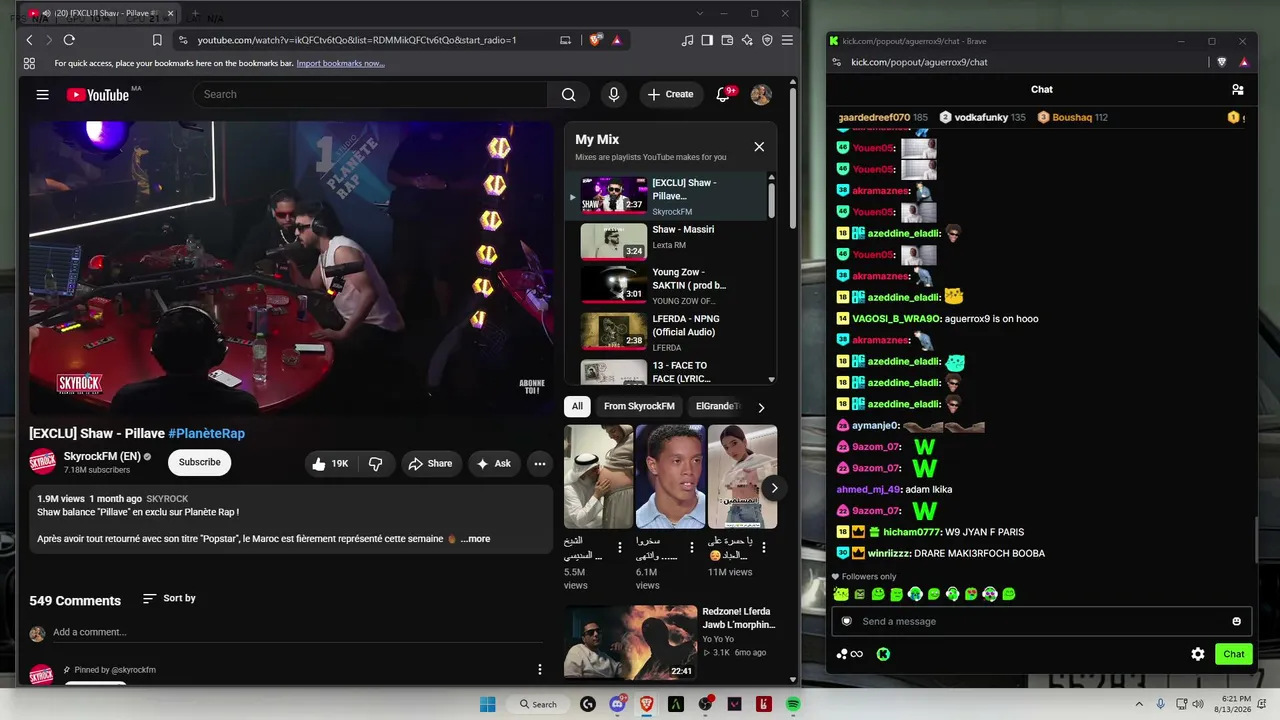Bookmark the current YouTube page

pos(157,40)
